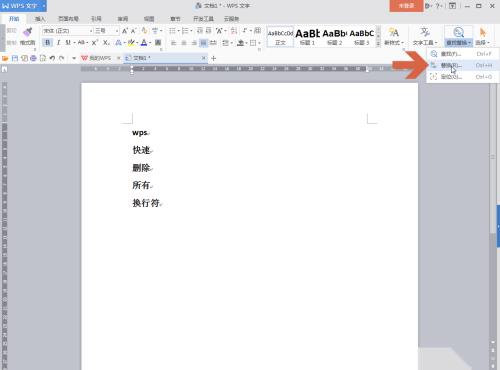This screenshot has width=500, height=370.
Task: Click the yellow text highlight color swatch
Action: [131, 42]
